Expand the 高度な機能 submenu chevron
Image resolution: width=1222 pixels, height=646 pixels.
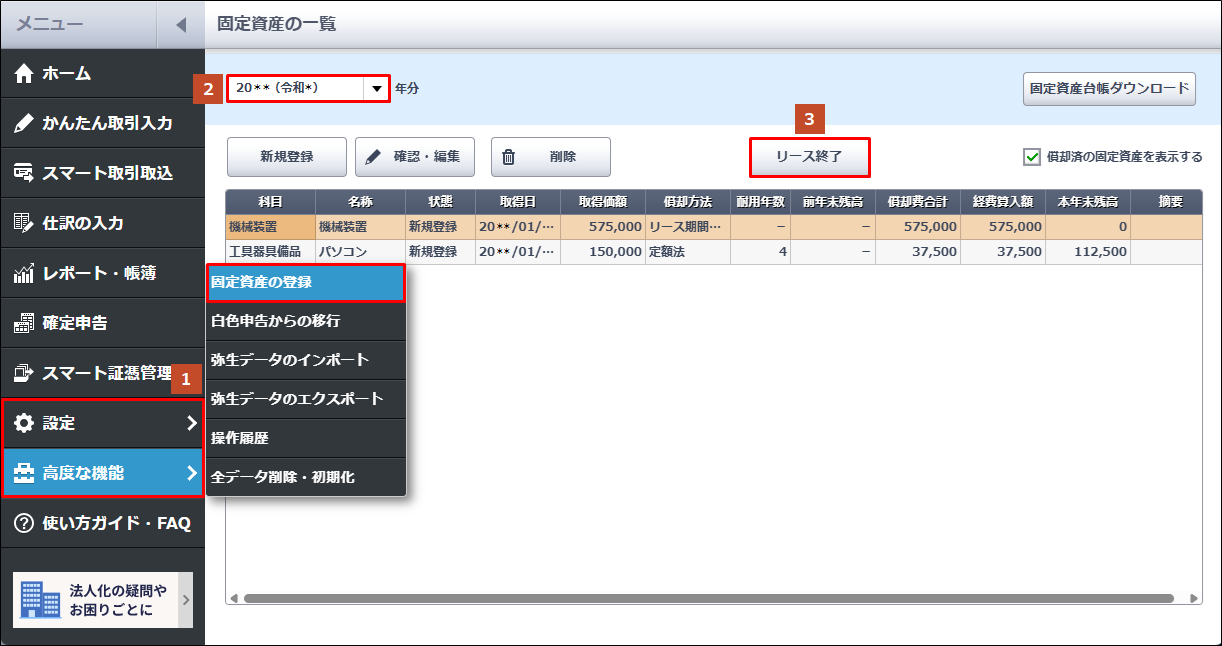pyautogui.click(x=192, y=473)
